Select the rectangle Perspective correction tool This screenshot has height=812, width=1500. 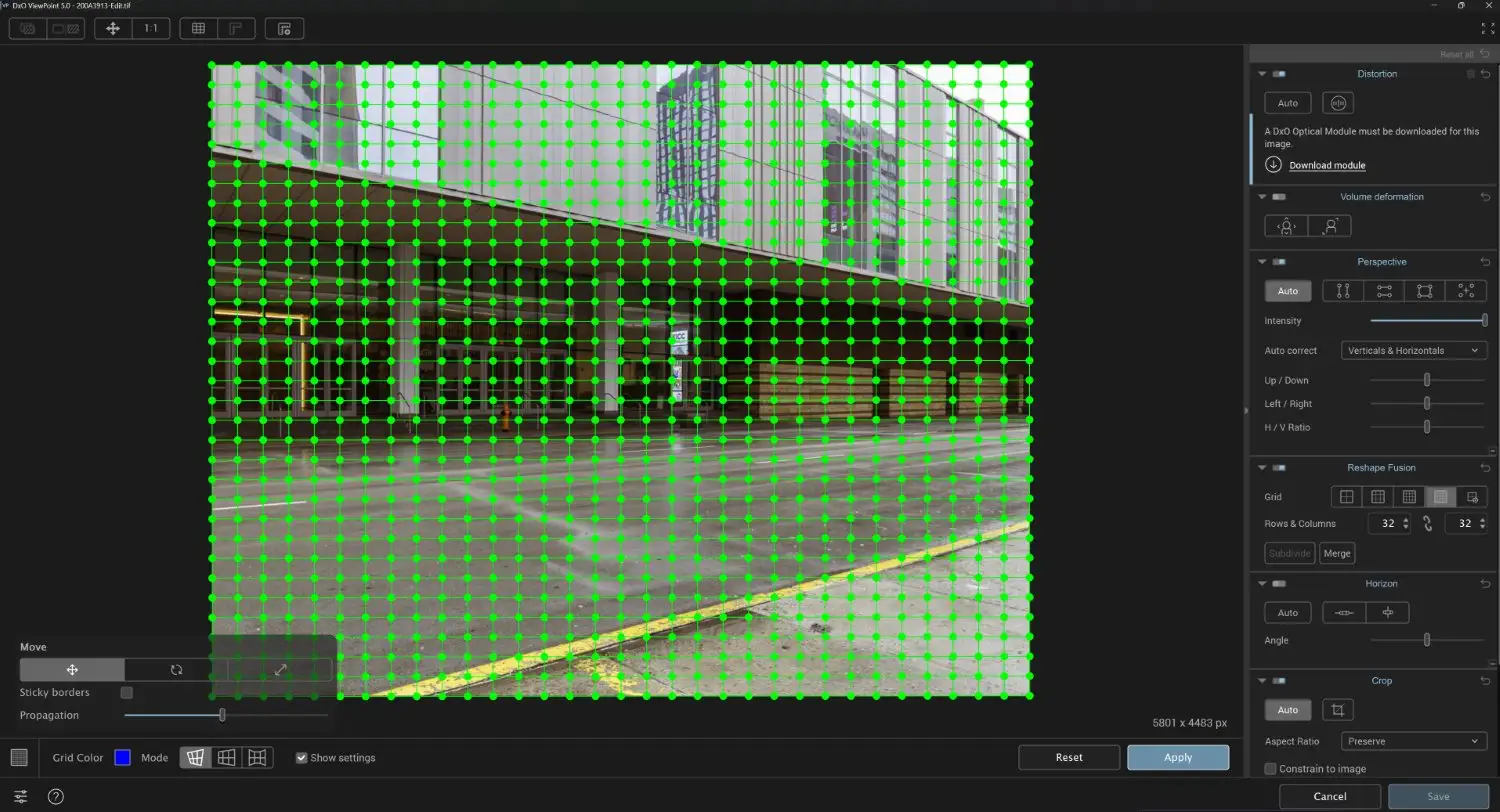pos(1424,290)
